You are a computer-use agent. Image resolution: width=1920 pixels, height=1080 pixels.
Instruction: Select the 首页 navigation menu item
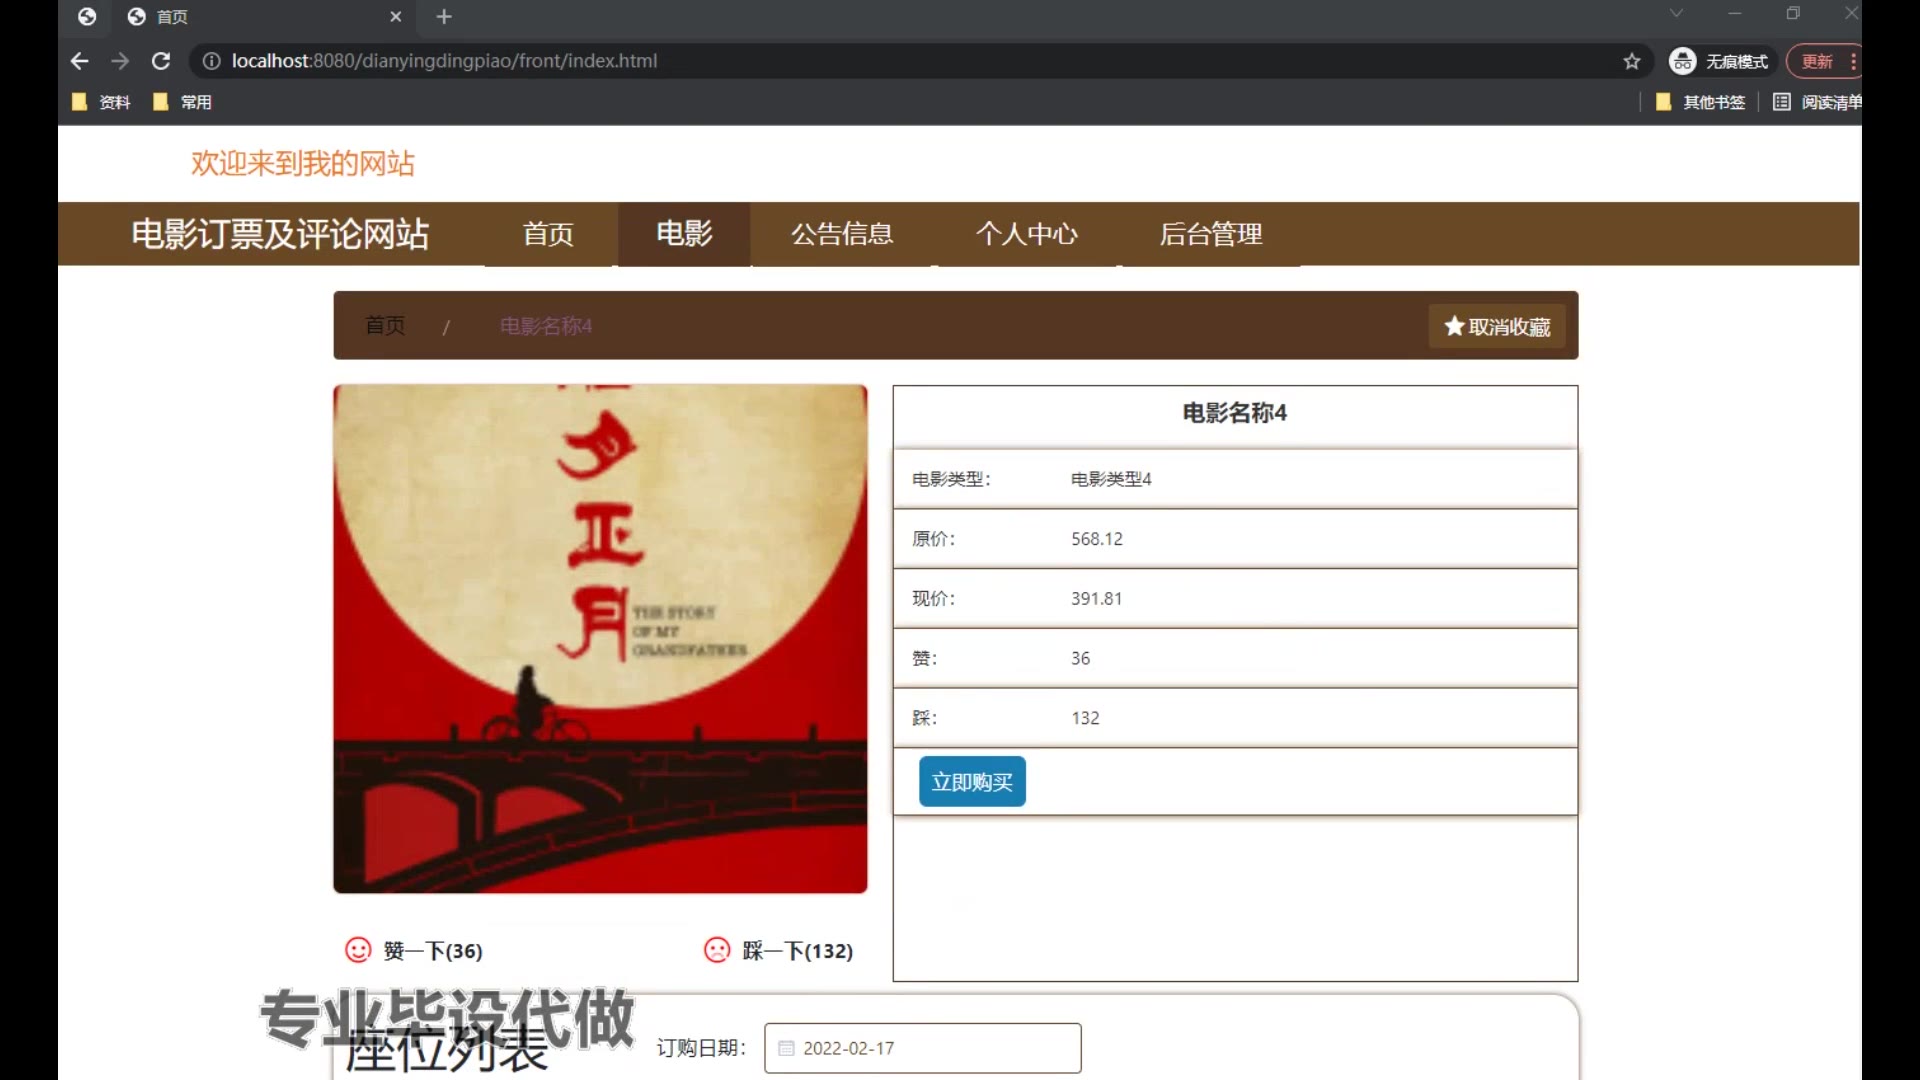click(548, 234)
